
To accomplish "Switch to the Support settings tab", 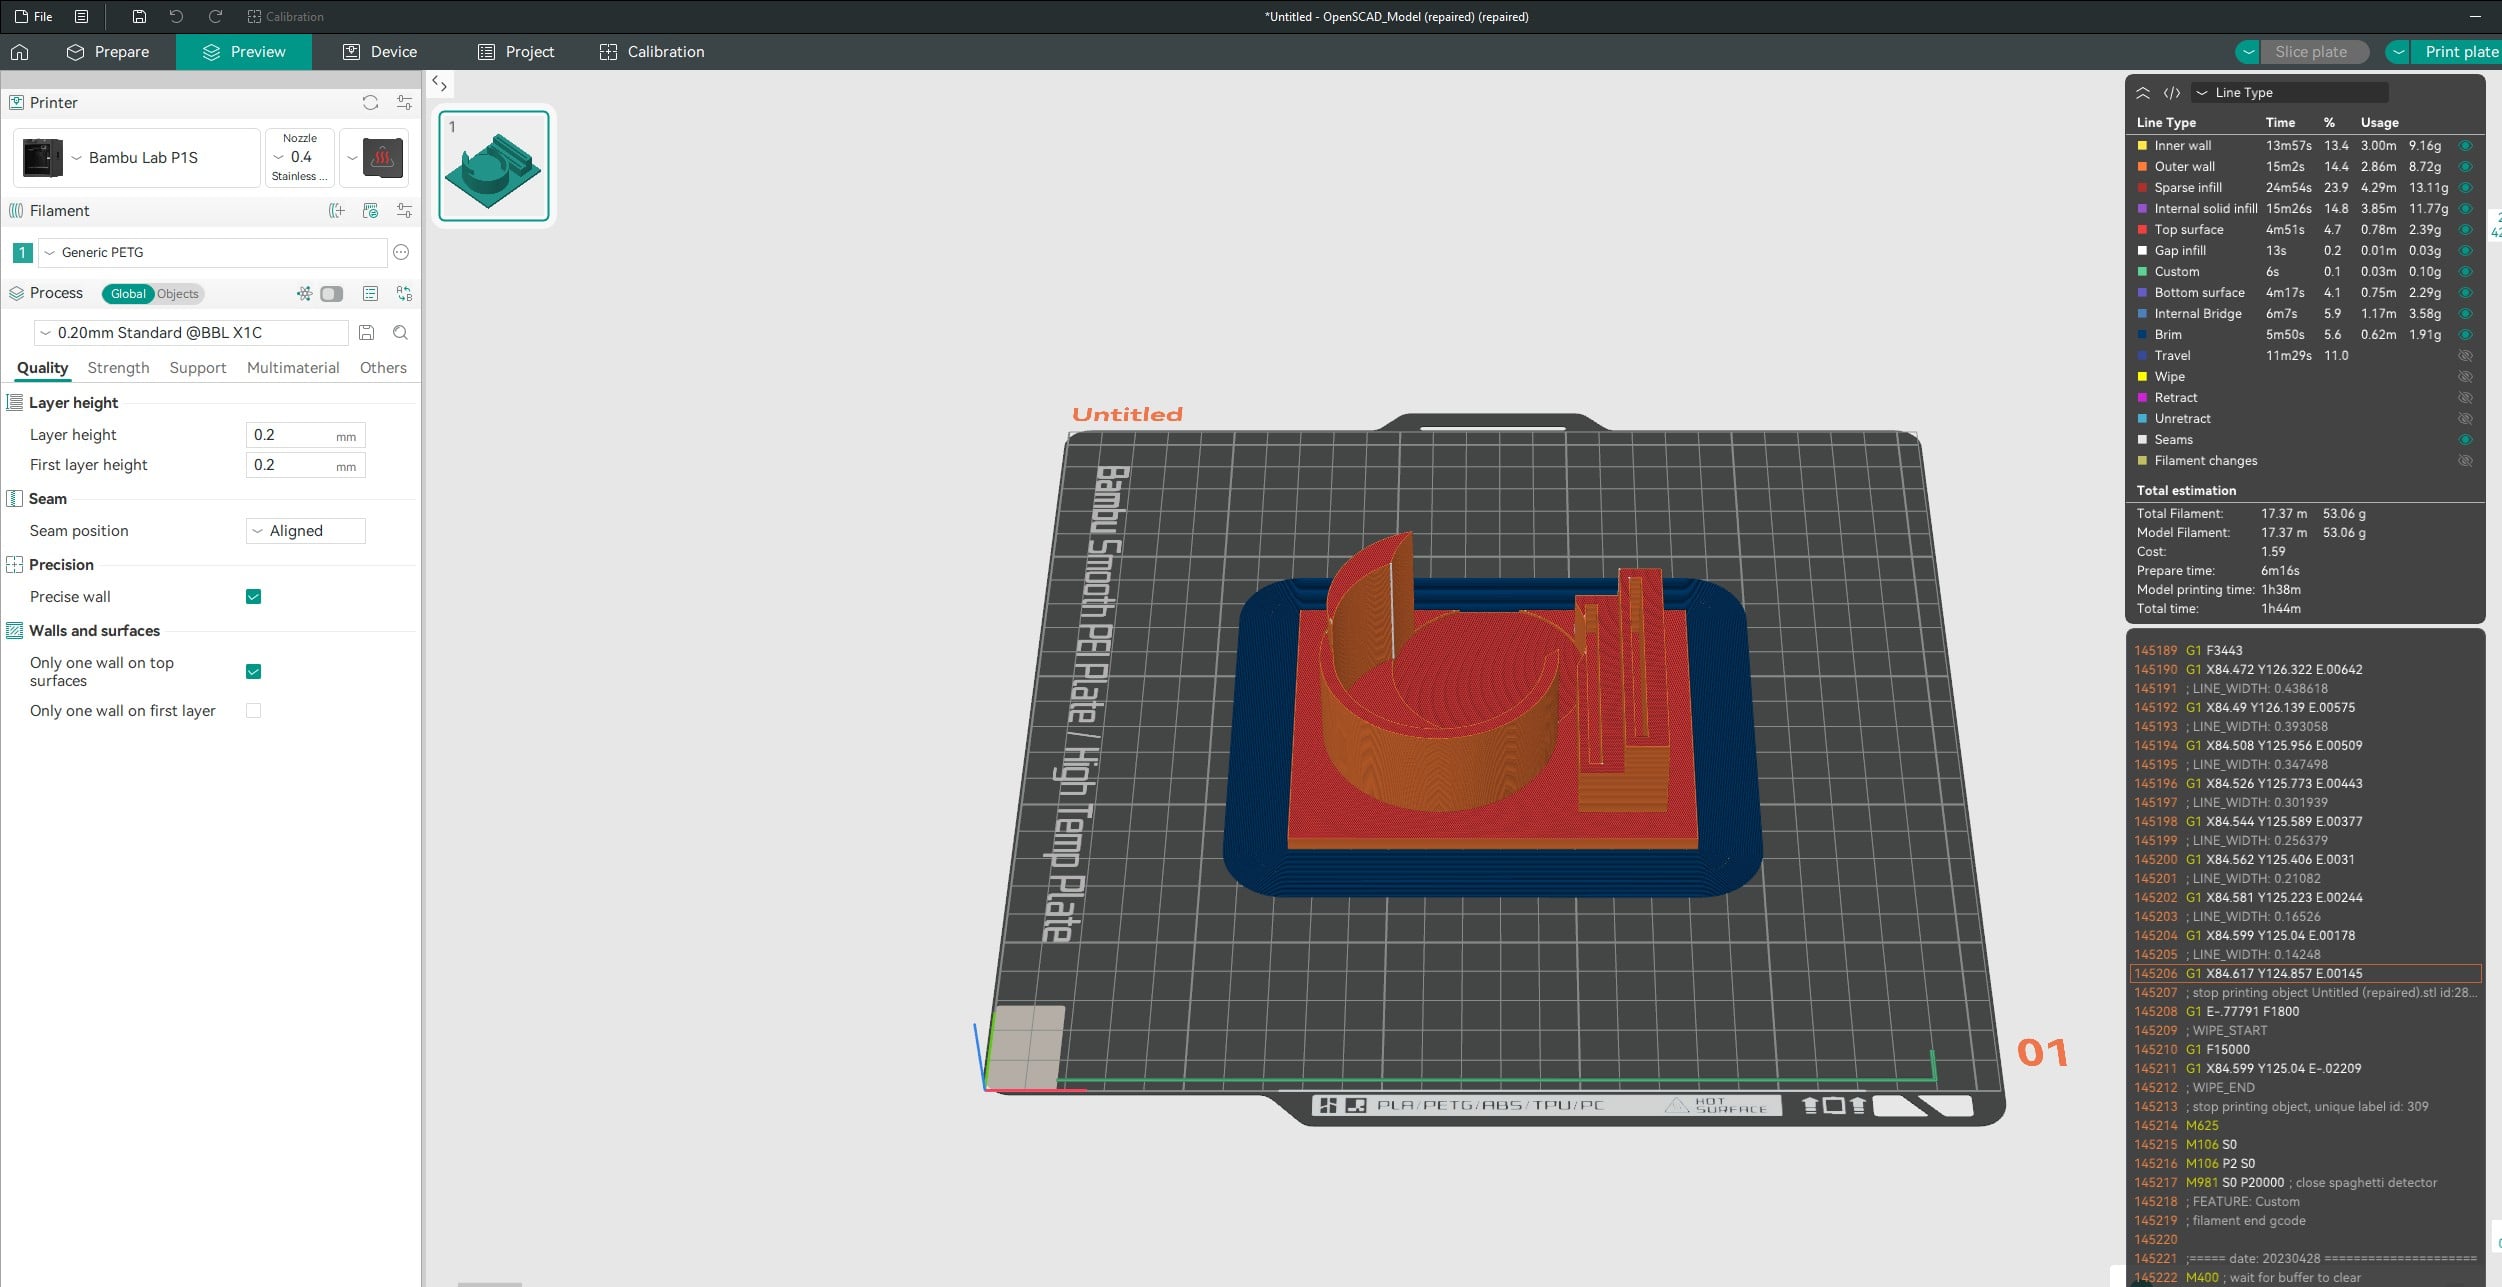I will 198,368.
